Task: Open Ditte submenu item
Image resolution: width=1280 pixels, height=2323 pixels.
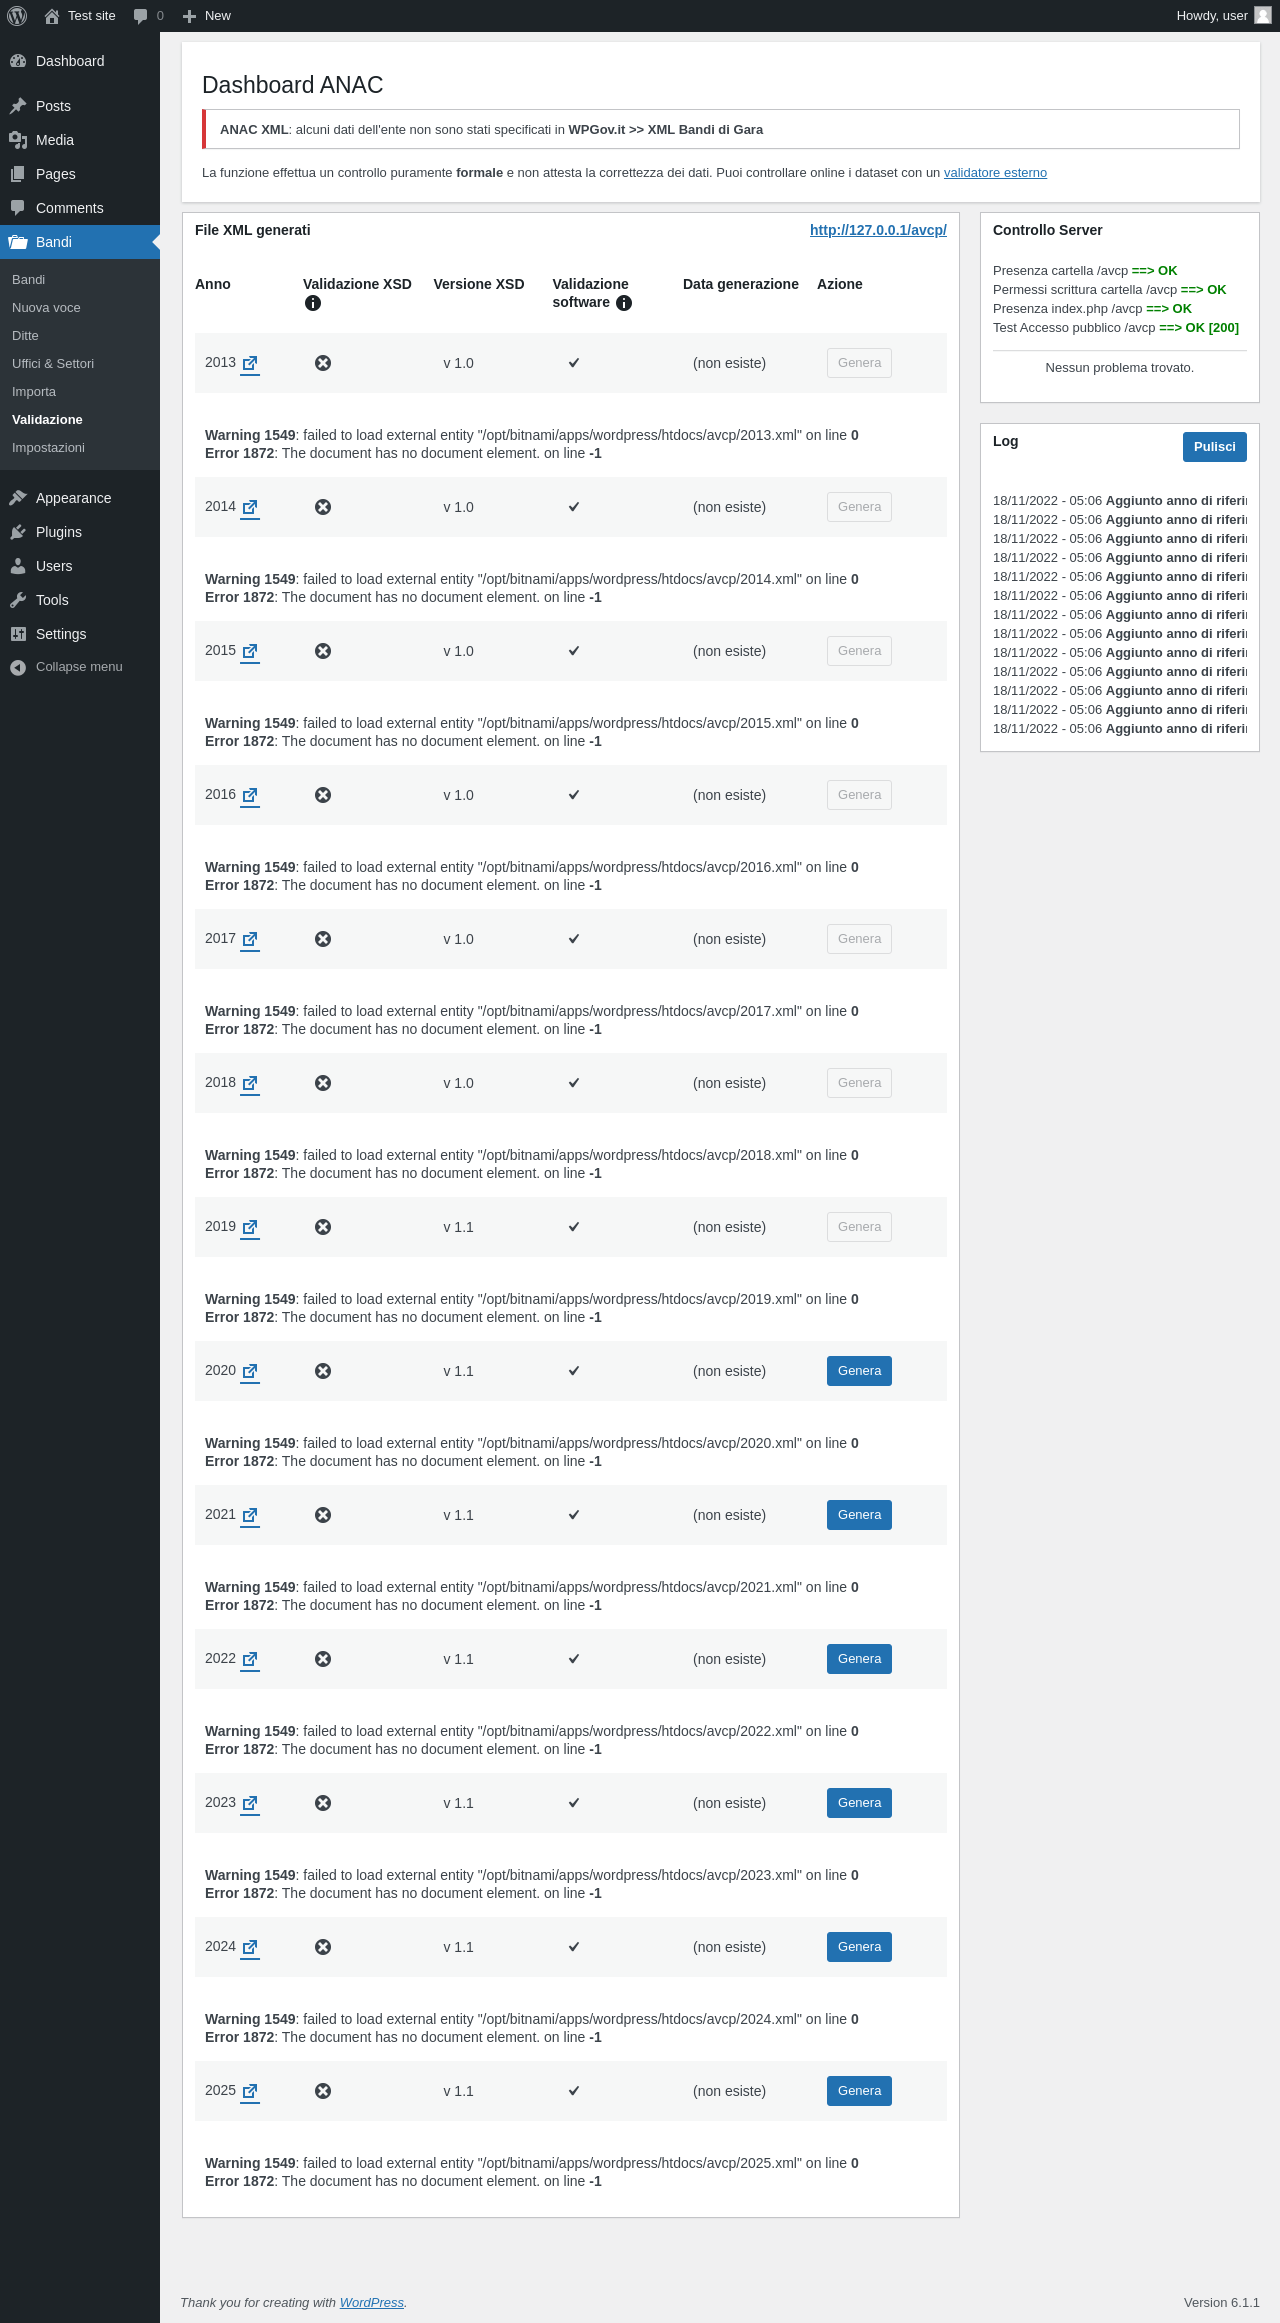Action: coord(80,335)
